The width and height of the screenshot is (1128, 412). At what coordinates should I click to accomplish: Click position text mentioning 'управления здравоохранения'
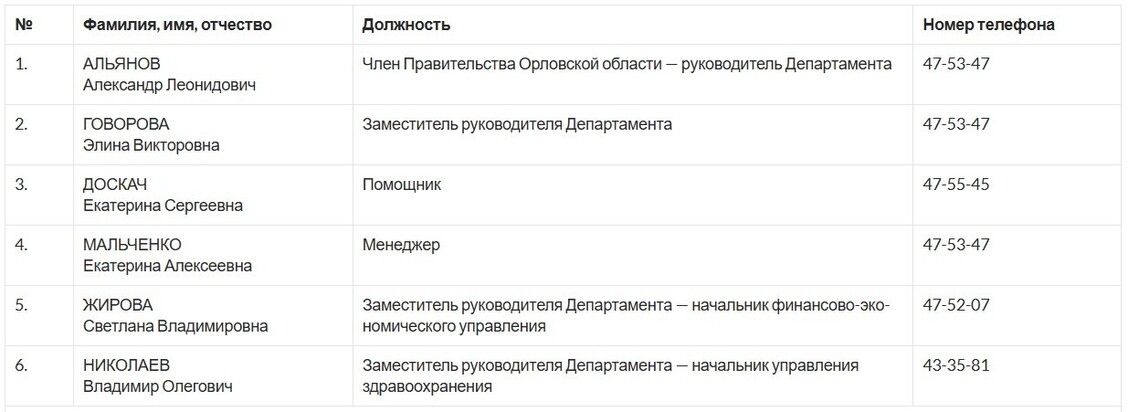click(x=610, y=376)
